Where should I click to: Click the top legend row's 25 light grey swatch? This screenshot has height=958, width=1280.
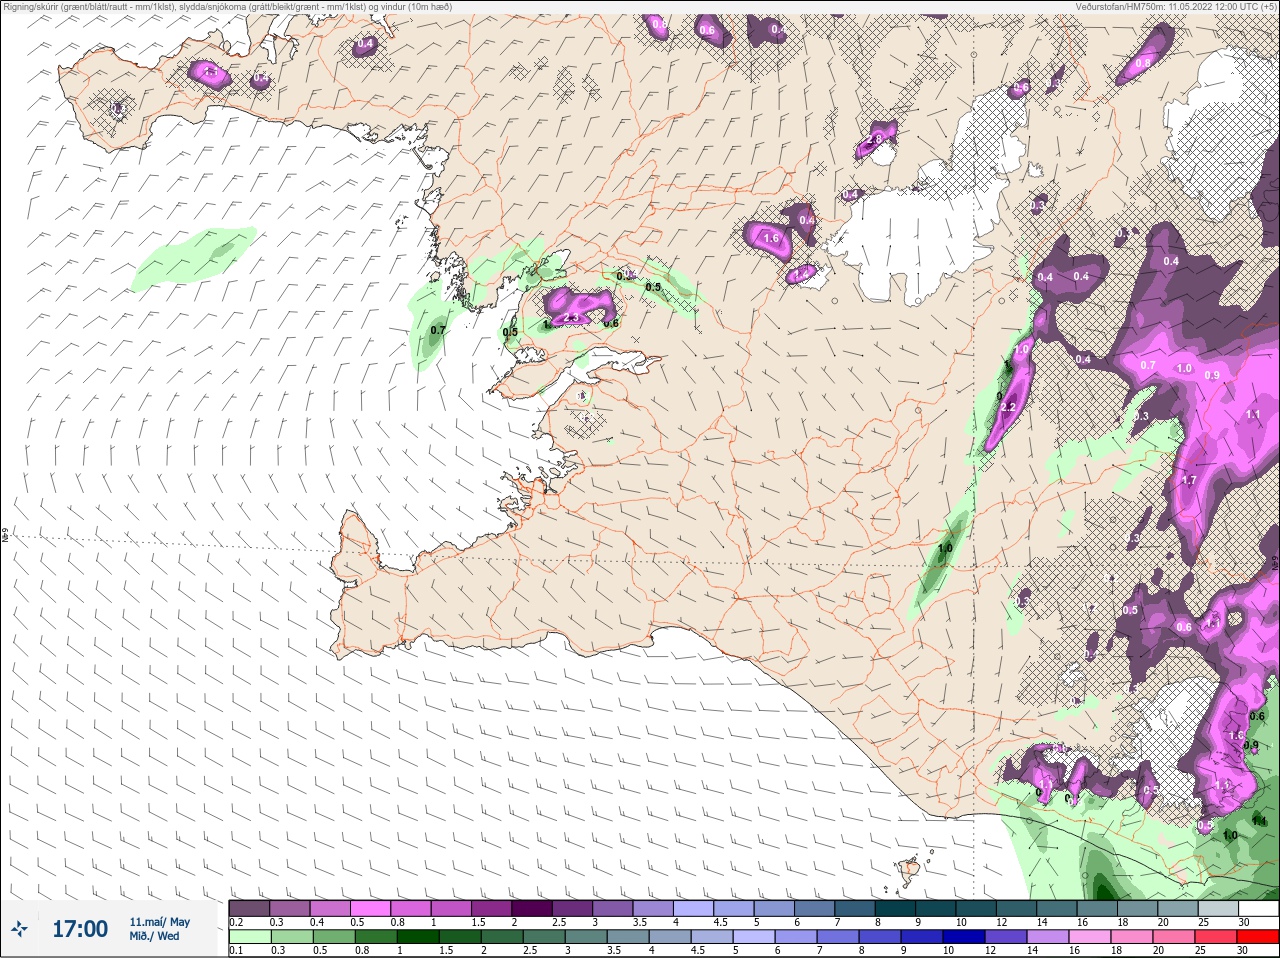click(1219, 908)
